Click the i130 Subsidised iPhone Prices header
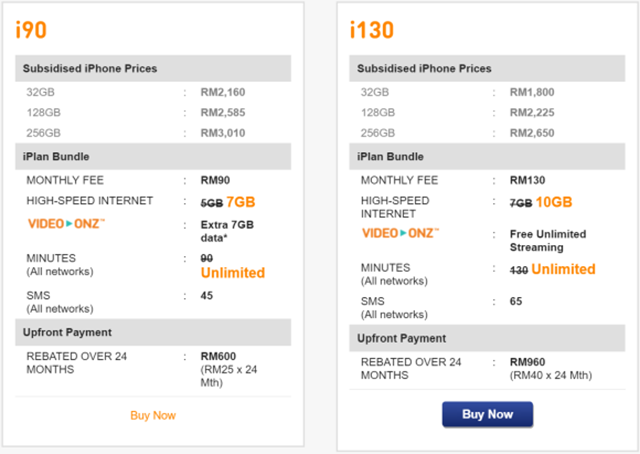This screenshot has height=454, width=640. click(x=487, y=68)
